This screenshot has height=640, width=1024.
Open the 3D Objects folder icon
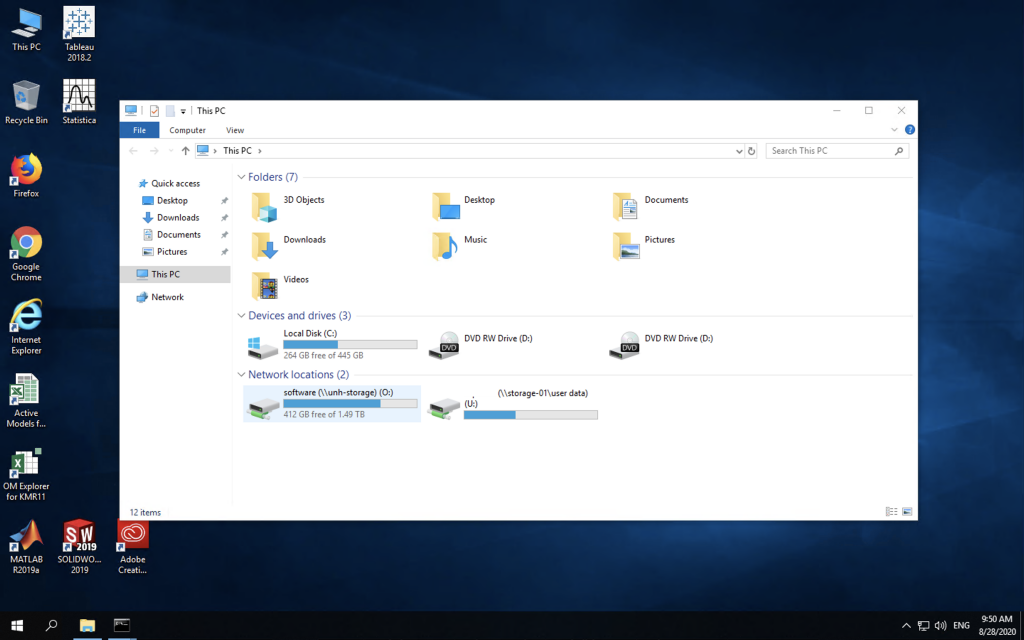point(264,206)
